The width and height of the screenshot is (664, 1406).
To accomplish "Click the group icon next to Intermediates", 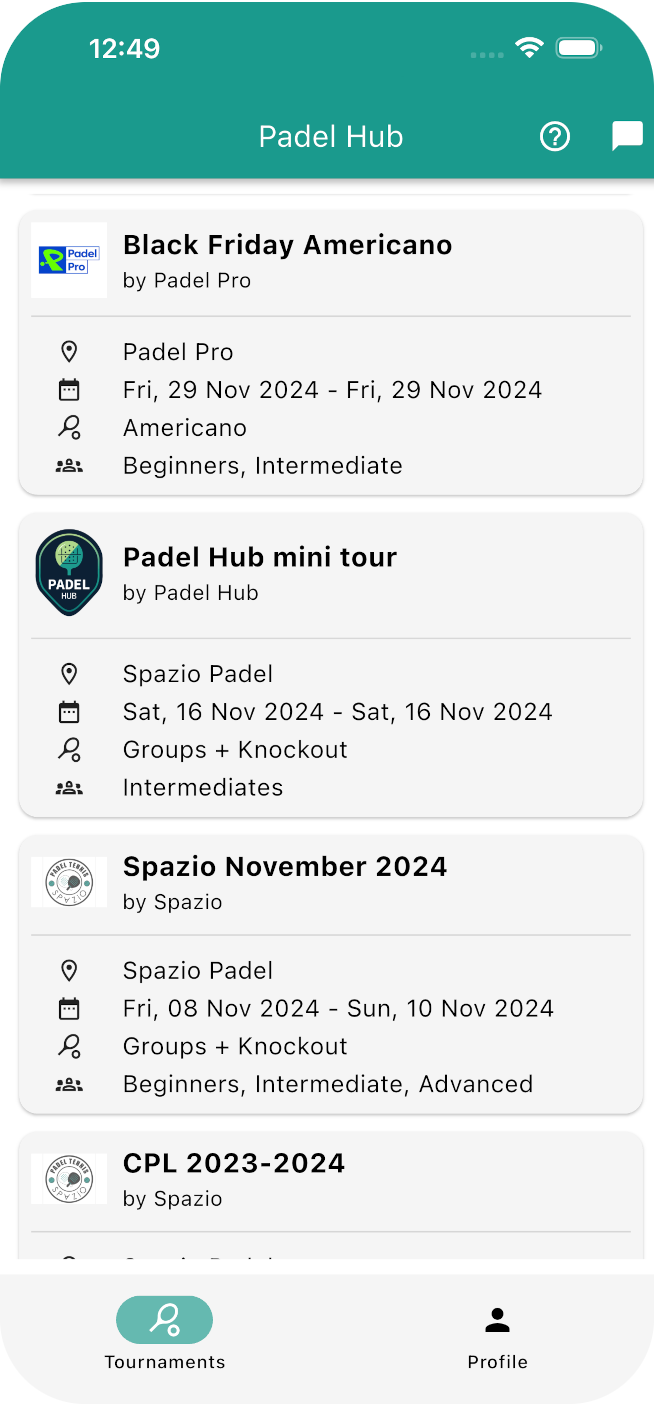I will click(69, 788).
